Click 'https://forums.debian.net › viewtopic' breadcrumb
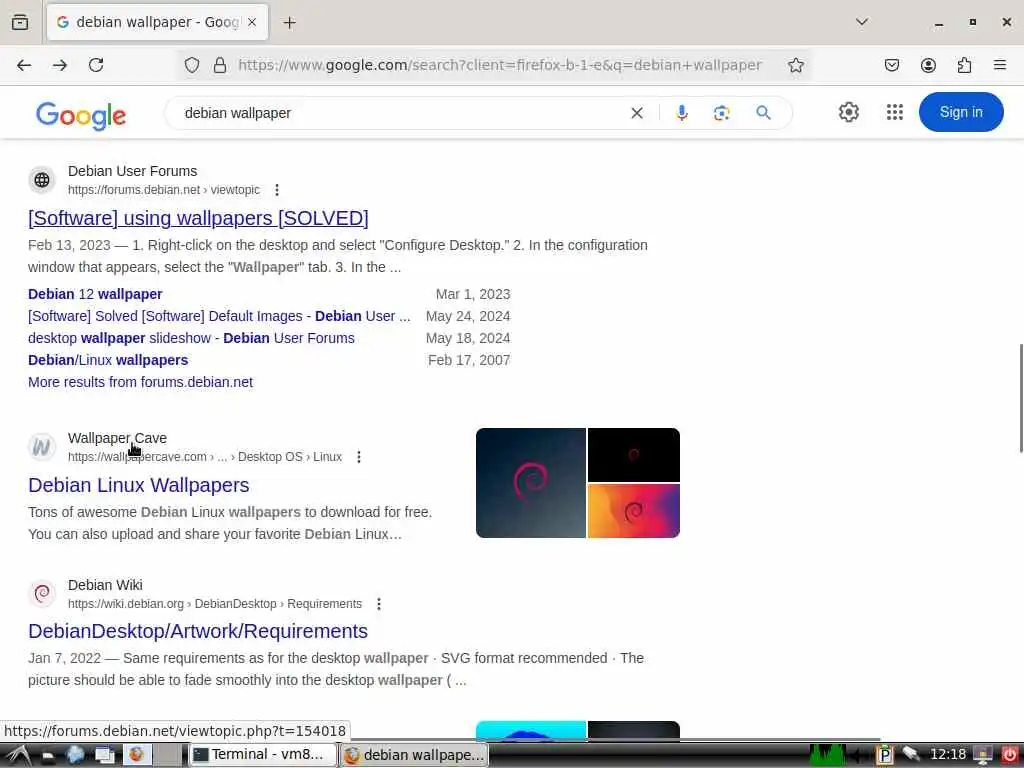The image size is (1024, 768). click(164, 190)
